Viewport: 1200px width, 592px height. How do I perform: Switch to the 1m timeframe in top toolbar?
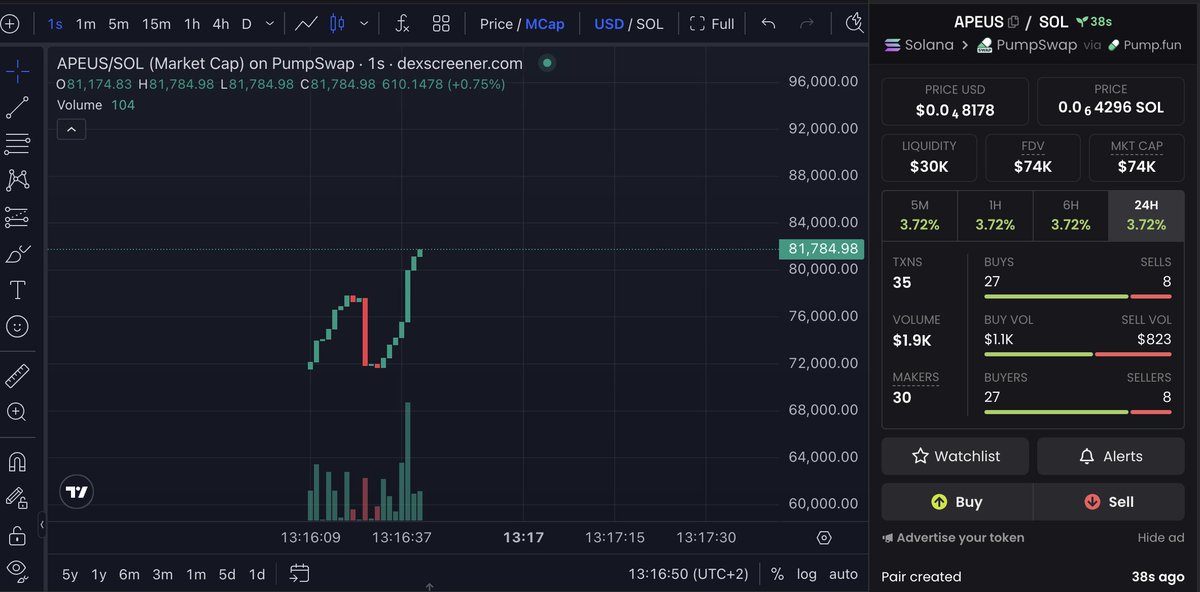[86, 23]
